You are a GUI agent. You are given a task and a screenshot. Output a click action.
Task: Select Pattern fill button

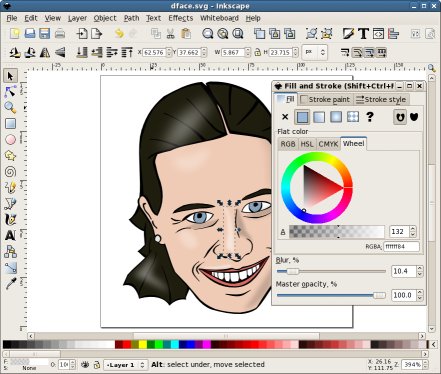[353, 117]
